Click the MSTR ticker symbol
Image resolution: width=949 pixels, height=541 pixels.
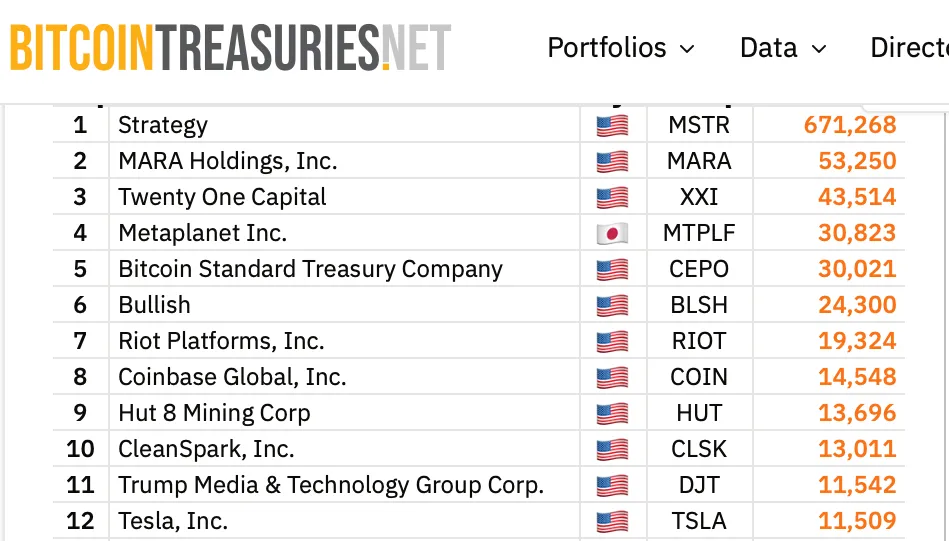pos(700,126)
